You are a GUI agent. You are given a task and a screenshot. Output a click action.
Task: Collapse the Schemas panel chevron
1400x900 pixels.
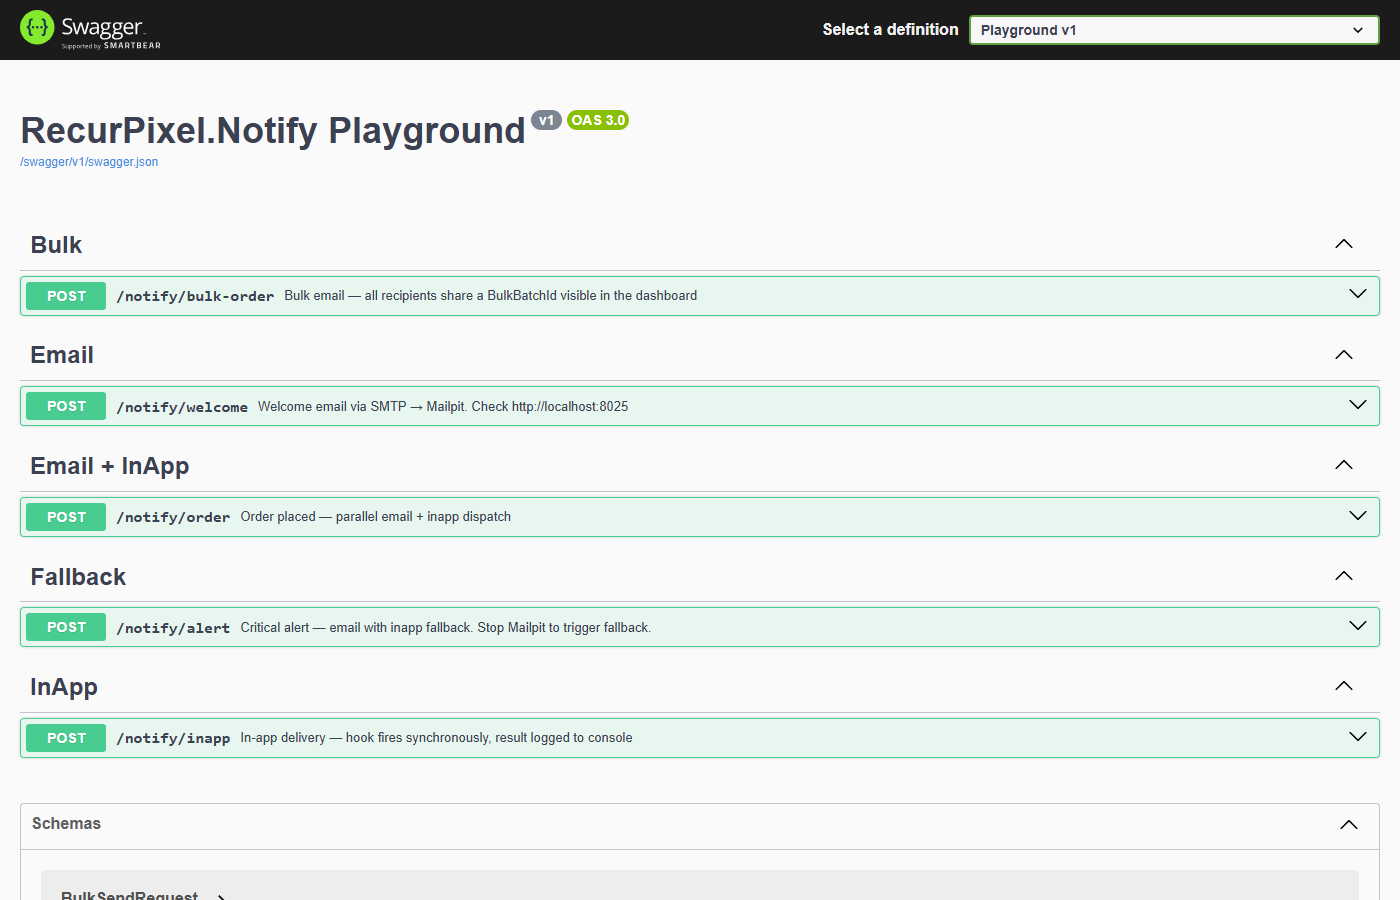point(1349,825)
